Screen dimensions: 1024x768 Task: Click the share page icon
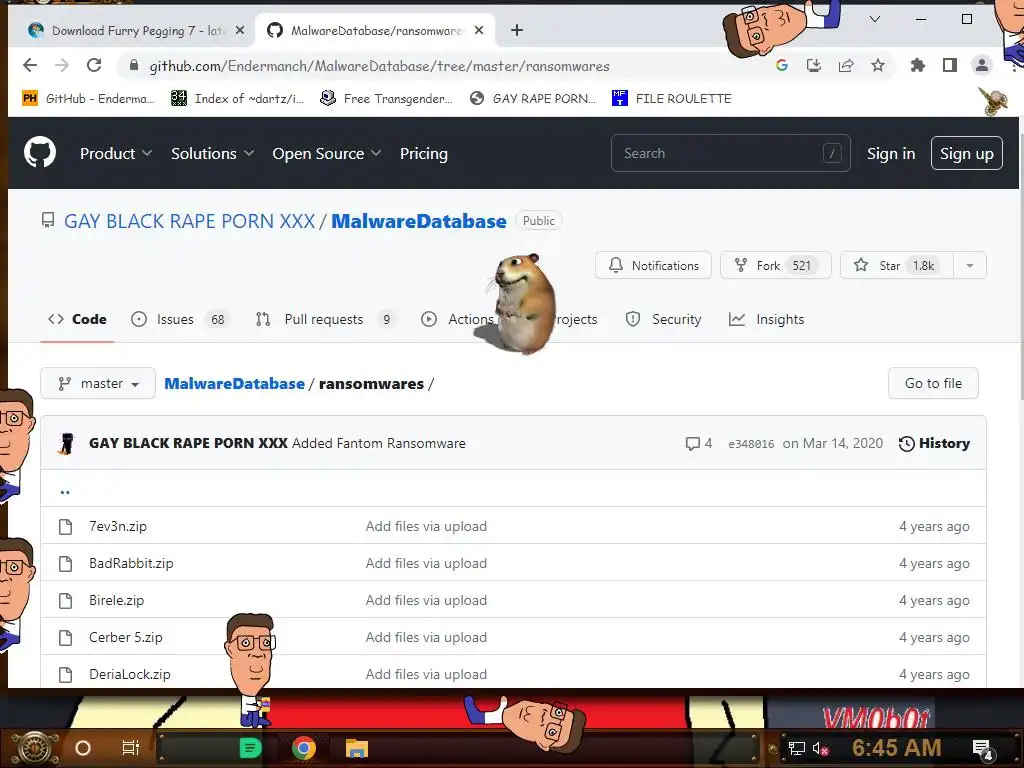coord(846,65)
